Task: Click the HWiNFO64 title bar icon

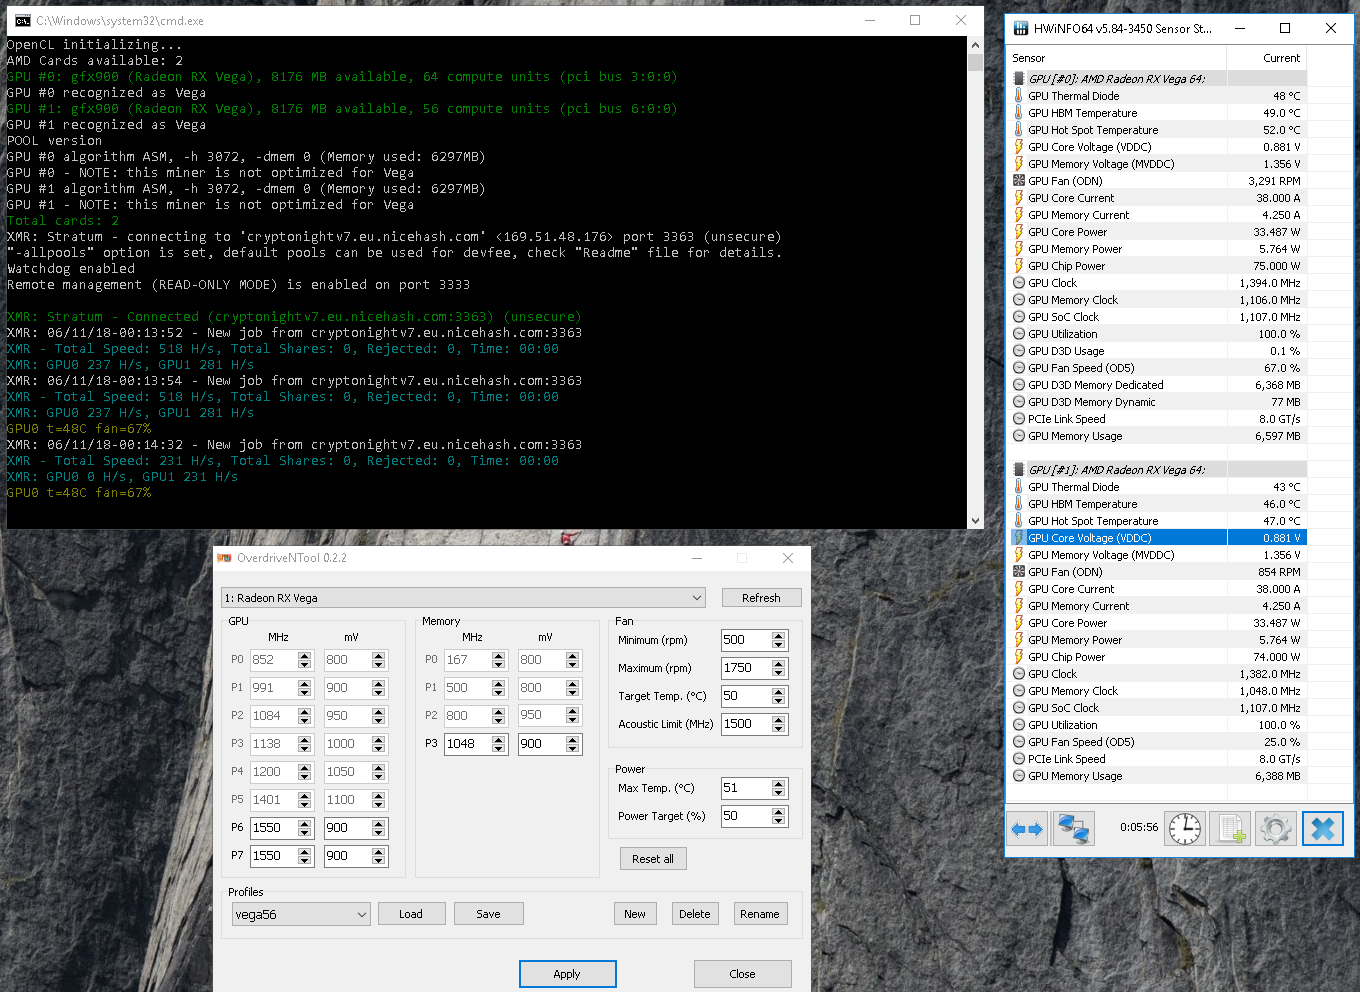Action: tap(1021, 28)
